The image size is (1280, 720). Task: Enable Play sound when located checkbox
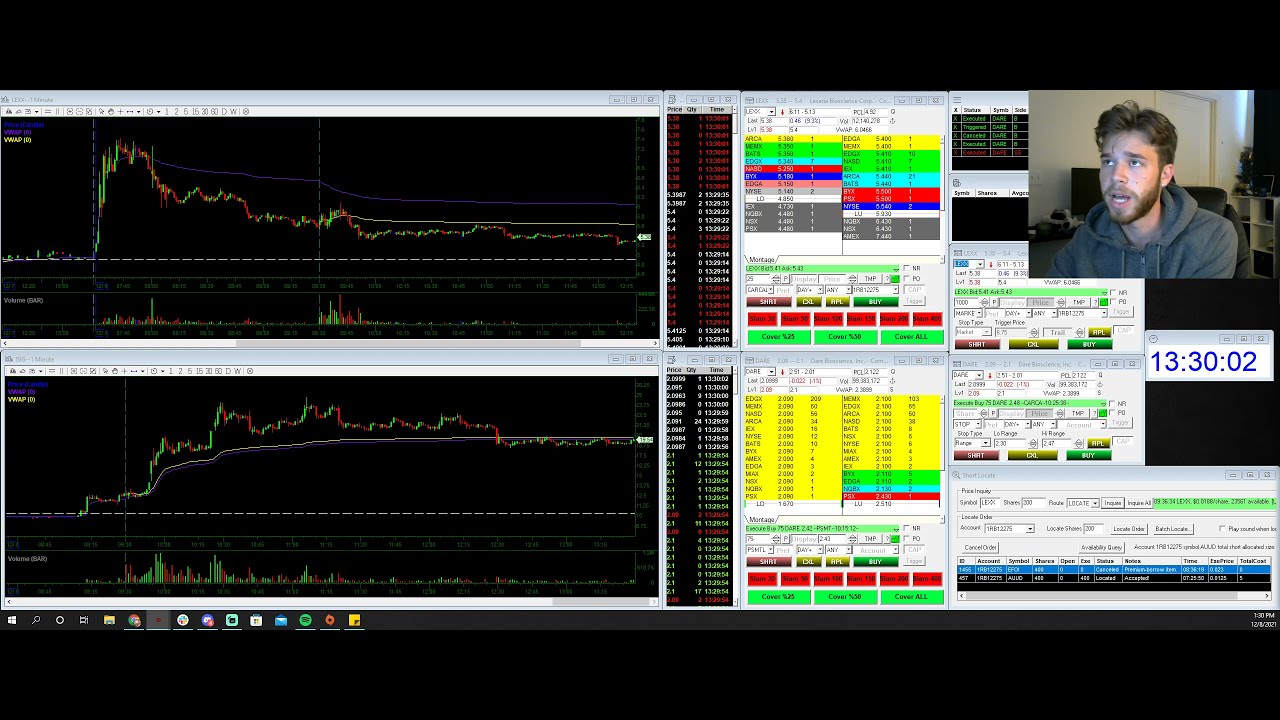[1222, 528]
